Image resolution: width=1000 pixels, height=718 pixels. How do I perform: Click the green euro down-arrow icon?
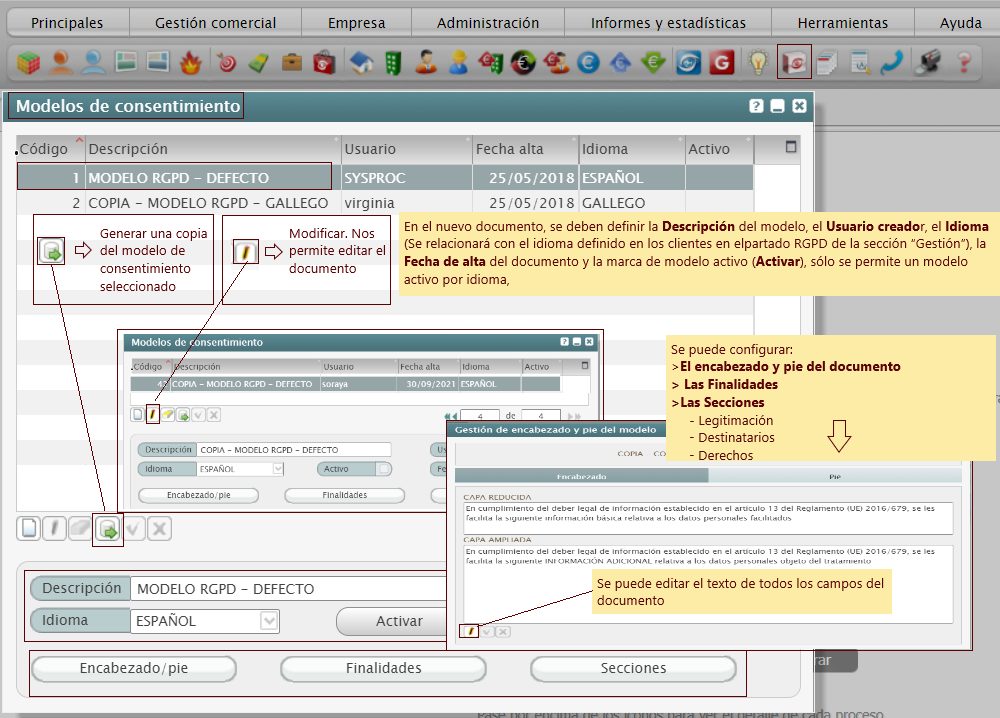point(653,62)
